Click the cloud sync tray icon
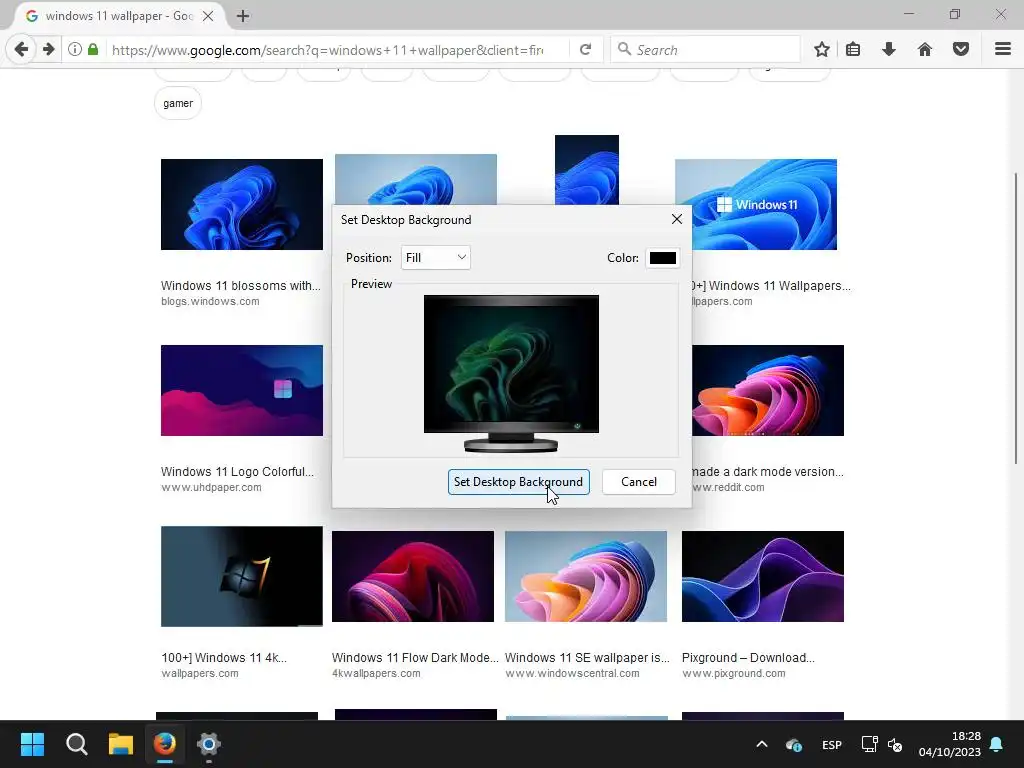The image size is (1024, 768). tap(793, 744)
